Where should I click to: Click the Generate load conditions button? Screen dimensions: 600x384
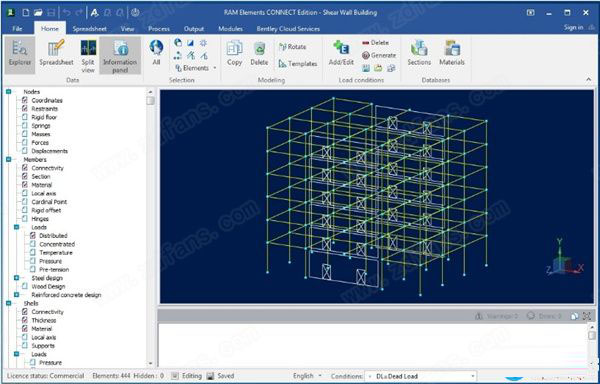click(x=379, y=55)
